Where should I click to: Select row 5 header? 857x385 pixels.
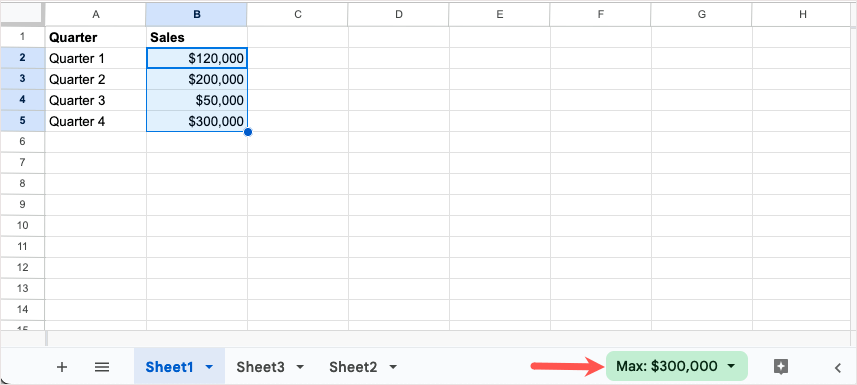coord(22,121)
